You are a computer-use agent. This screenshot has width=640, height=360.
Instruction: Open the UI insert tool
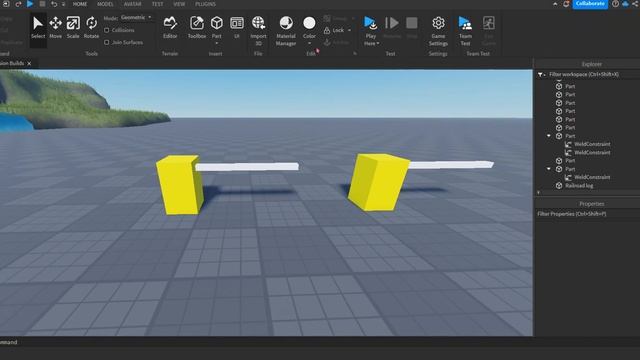pyautogui.click(x=237, y=27)
